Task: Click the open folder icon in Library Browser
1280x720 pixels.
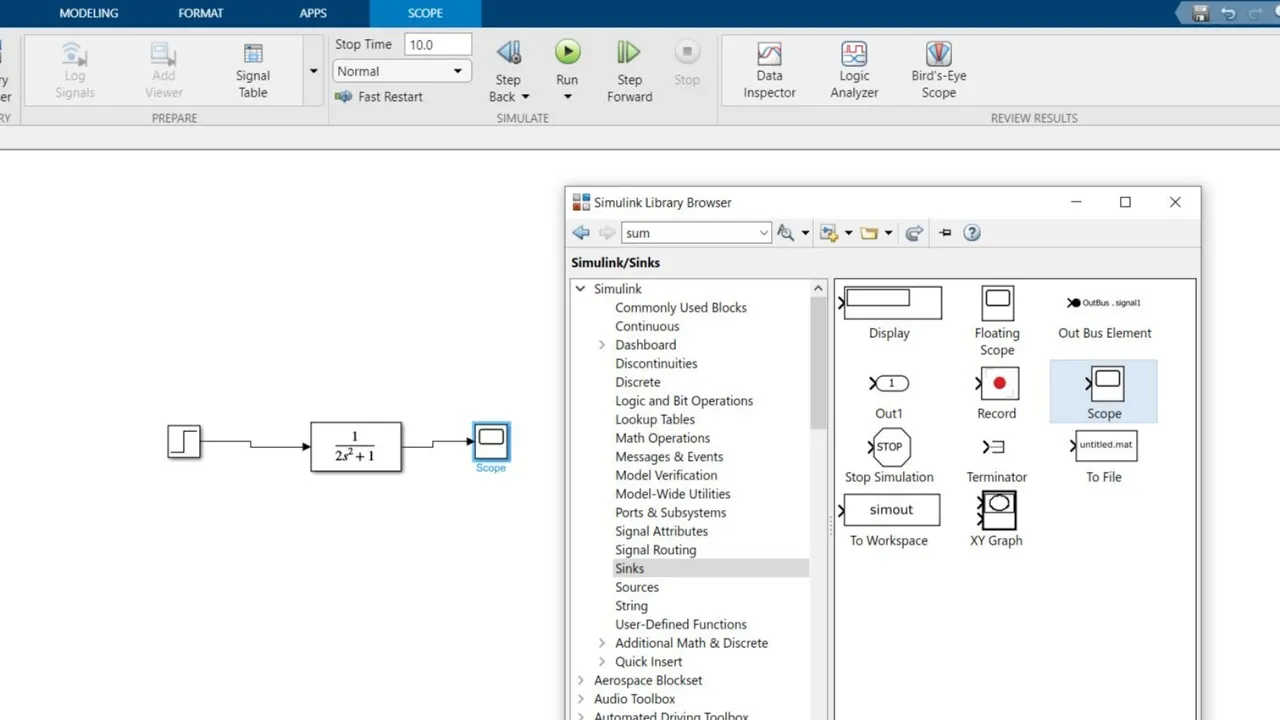Action: pos(869,233)
